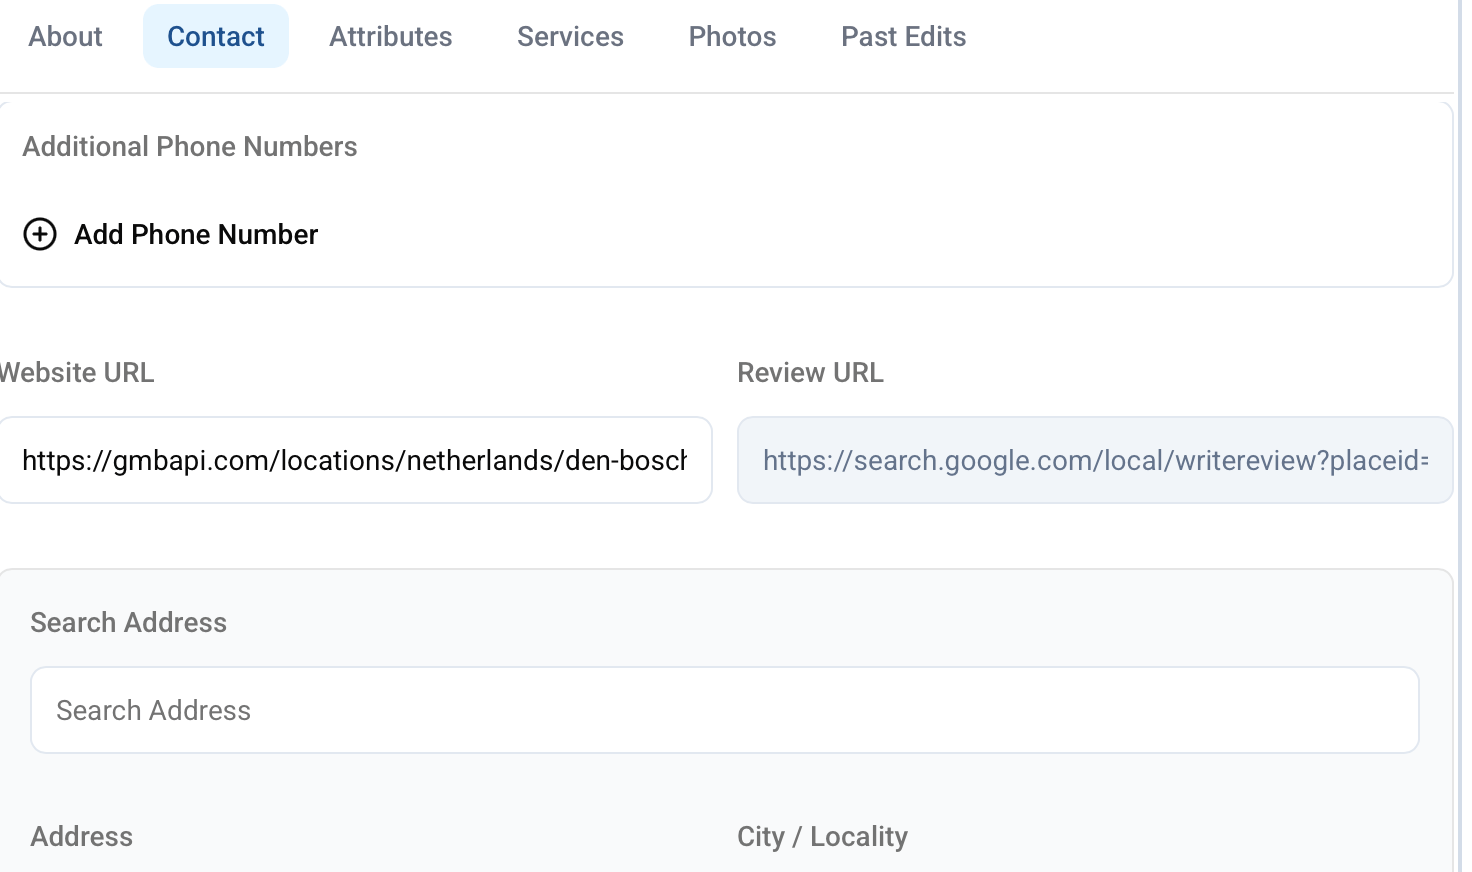Screen dimensions: 1472x872
Task: Switch to the Attributes tab
Action: tap(390, 37)
